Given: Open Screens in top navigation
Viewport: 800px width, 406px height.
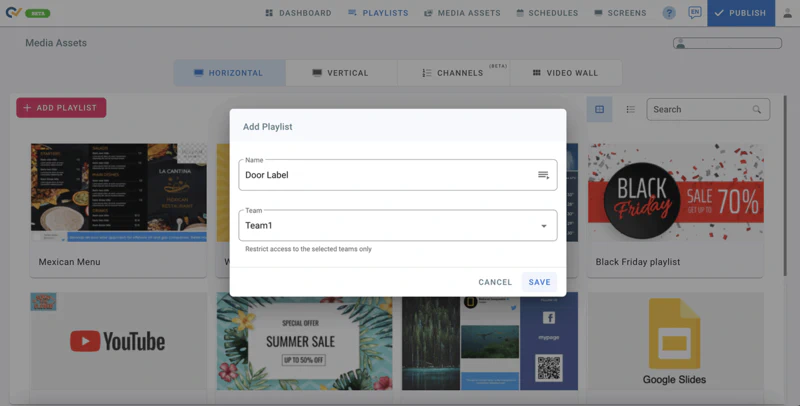Looking at the screenshot, I should pos(620,13).
